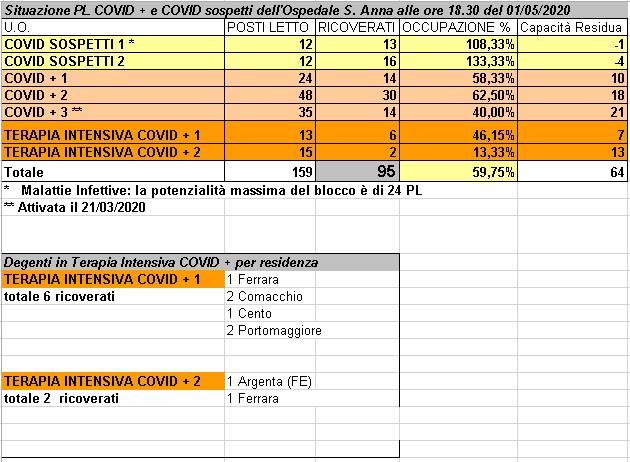The height and width of the screenshot is (462, 630).
Task: Select the '1 Argenta (FE)' cell
Action: 270,381
